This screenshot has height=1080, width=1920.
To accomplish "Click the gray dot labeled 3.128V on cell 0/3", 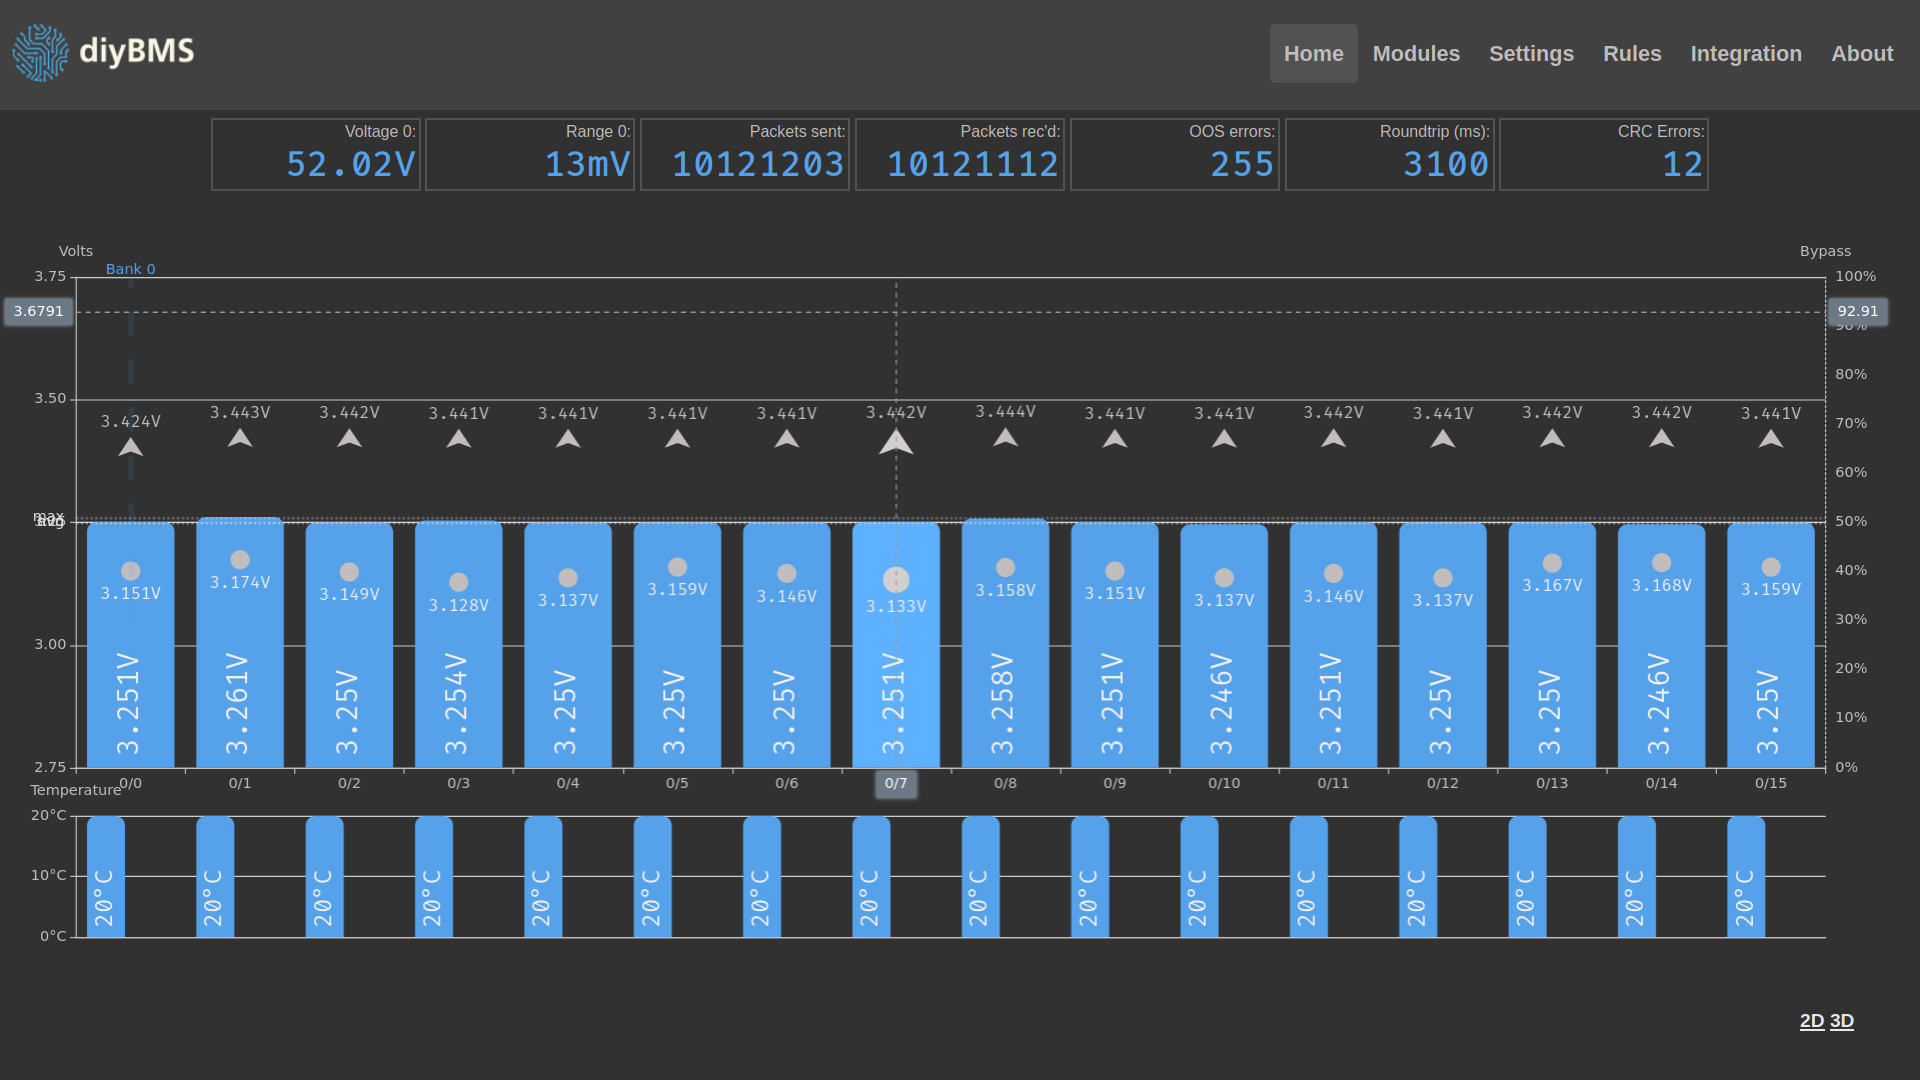I will coord(459,582).
